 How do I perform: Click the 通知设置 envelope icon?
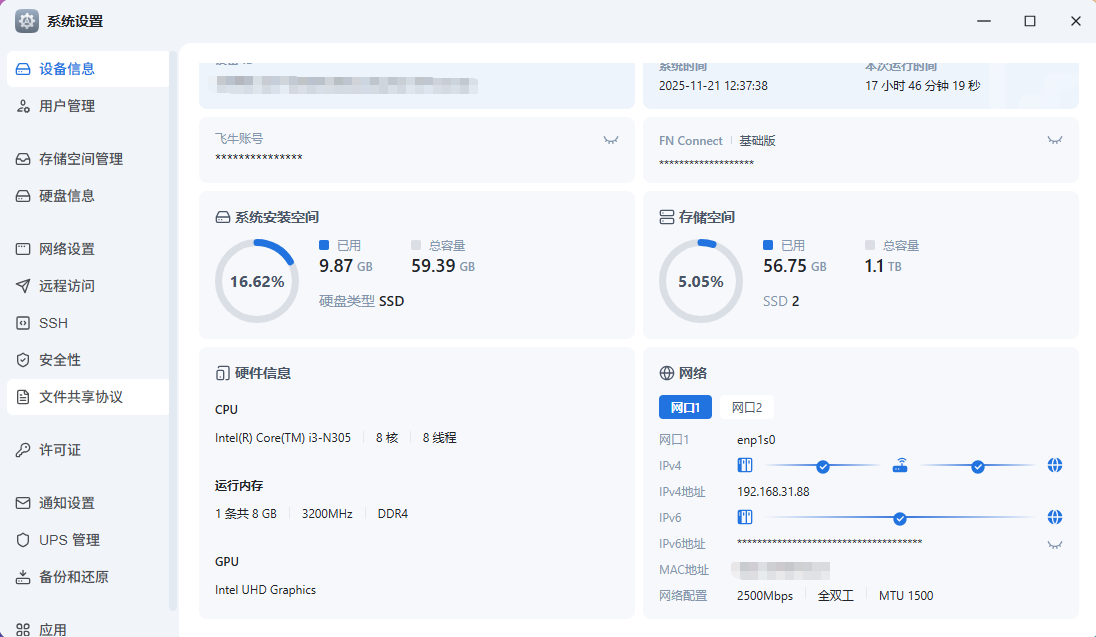[x=23, y=503]
